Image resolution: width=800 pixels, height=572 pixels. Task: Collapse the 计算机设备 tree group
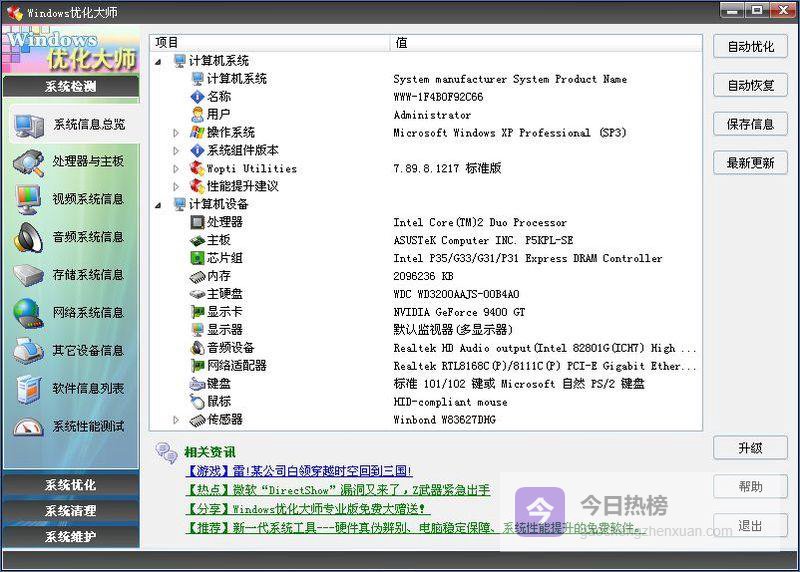pyautogui.click(x=159, y=205)
